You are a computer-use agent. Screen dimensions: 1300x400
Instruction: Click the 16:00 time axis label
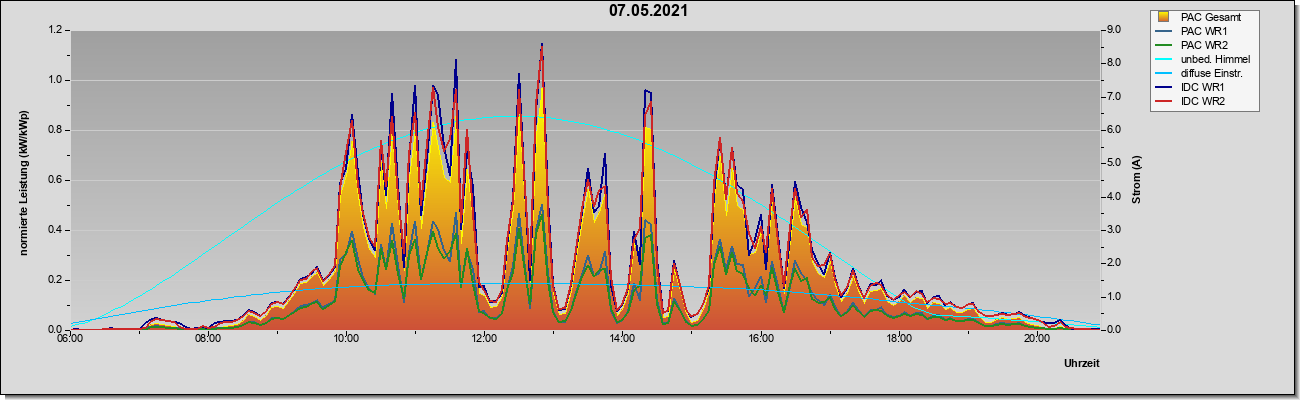click(x=761, y=338)
